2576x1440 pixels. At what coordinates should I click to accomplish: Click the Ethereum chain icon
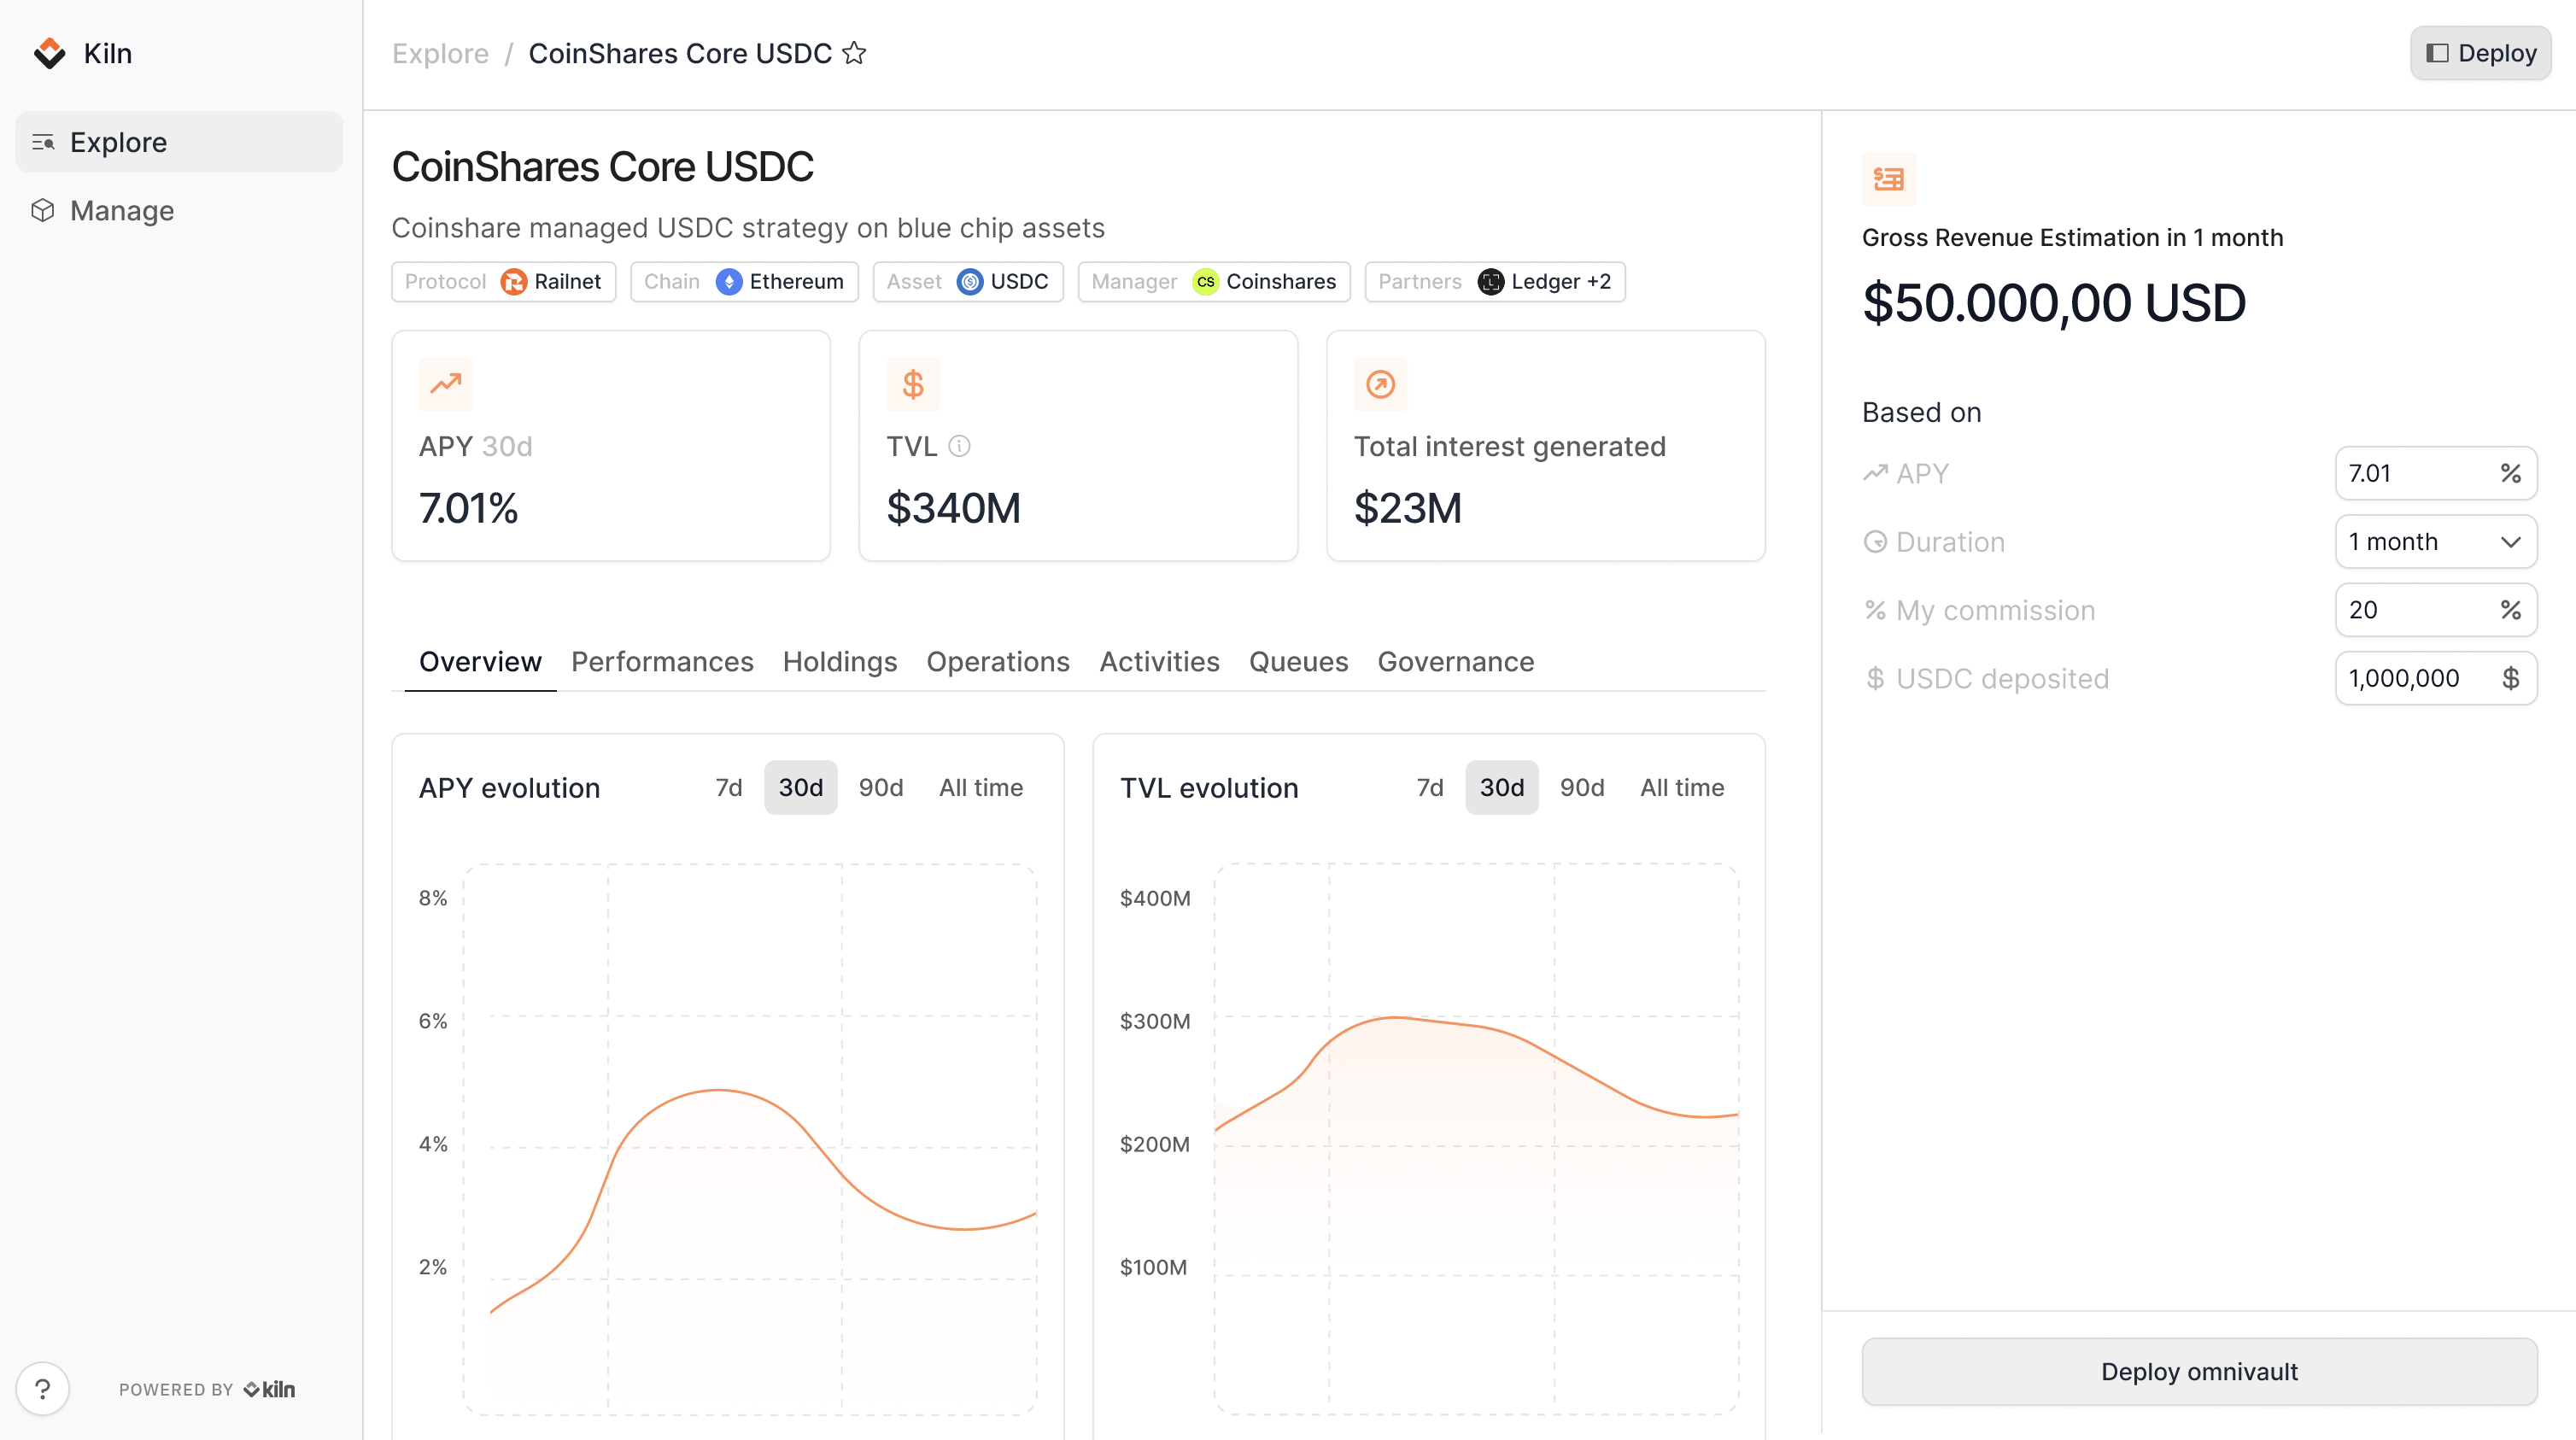pos(729,281)
